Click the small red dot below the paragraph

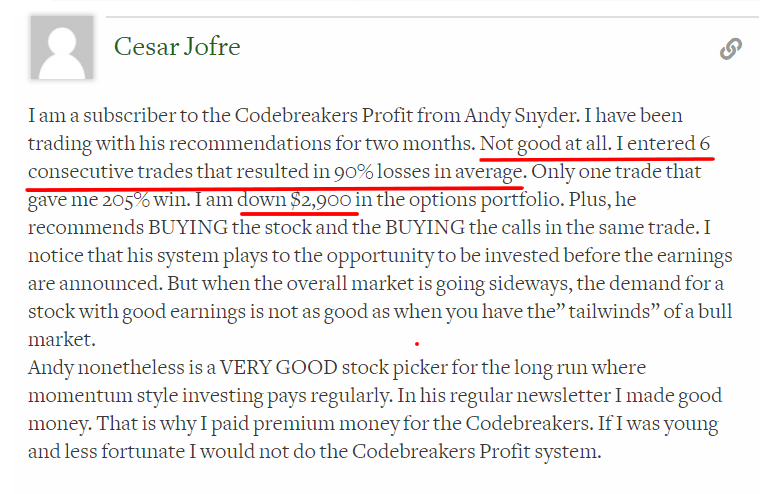[x=417, y=344]
